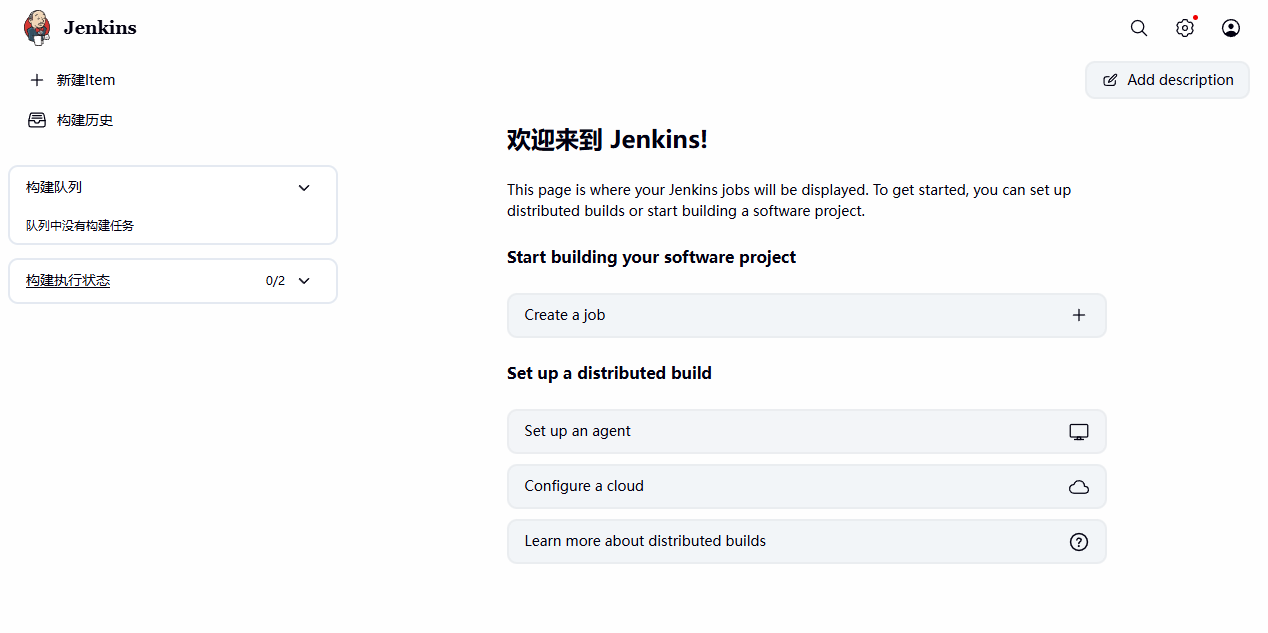Open the Create a job link
This screenshot has width=1268, height=633.
[564, 315]
